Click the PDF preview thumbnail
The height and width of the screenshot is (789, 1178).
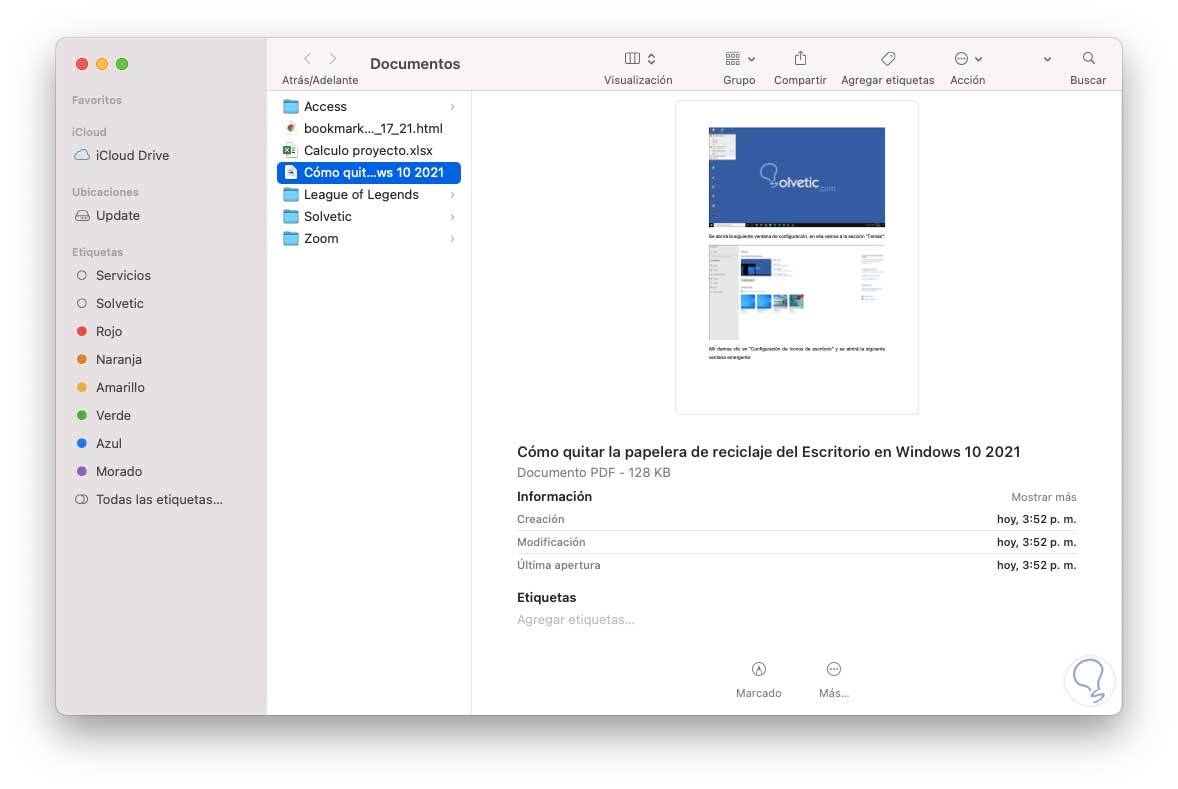coord(796,256)
